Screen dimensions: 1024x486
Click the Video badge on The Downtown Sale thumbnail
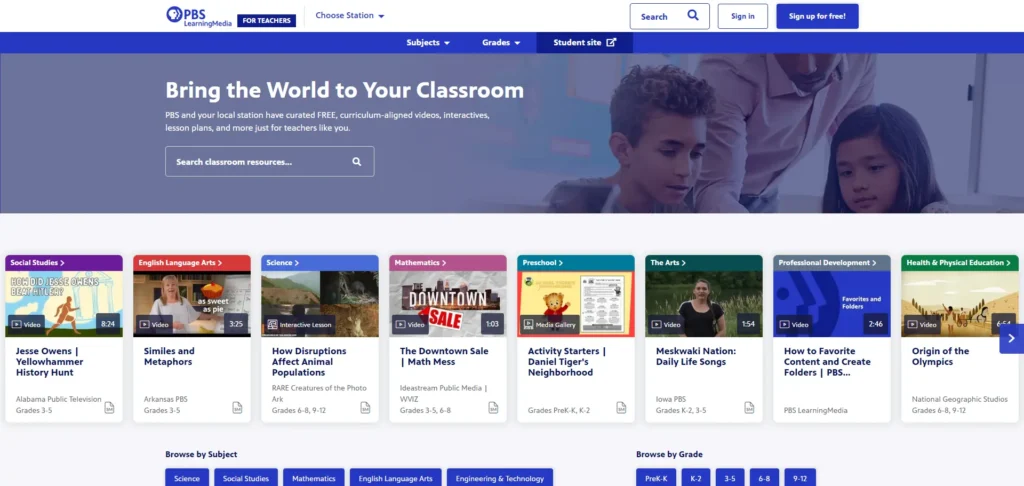click(x=411, y=325)
